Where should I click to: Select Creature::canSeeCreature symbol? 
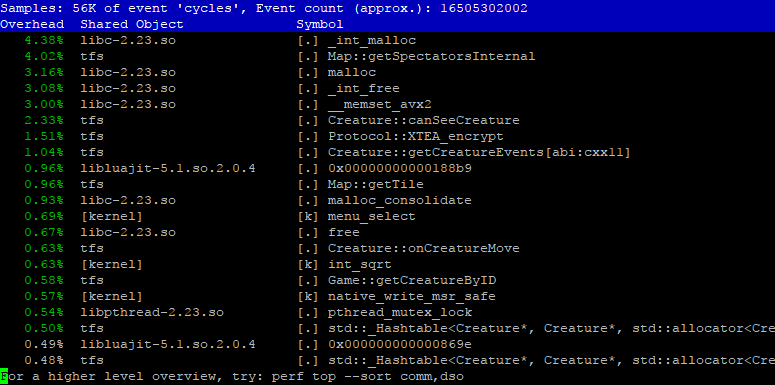[x=424, y=121]
